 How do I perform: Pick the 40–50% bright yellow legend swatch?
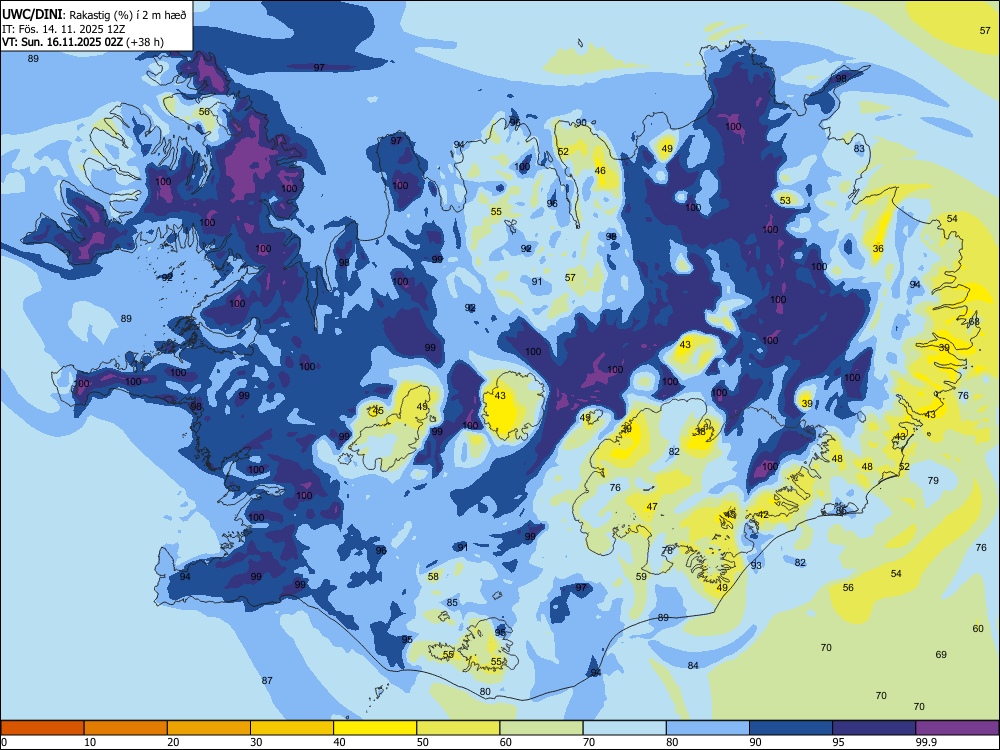[x=375, y=728]
